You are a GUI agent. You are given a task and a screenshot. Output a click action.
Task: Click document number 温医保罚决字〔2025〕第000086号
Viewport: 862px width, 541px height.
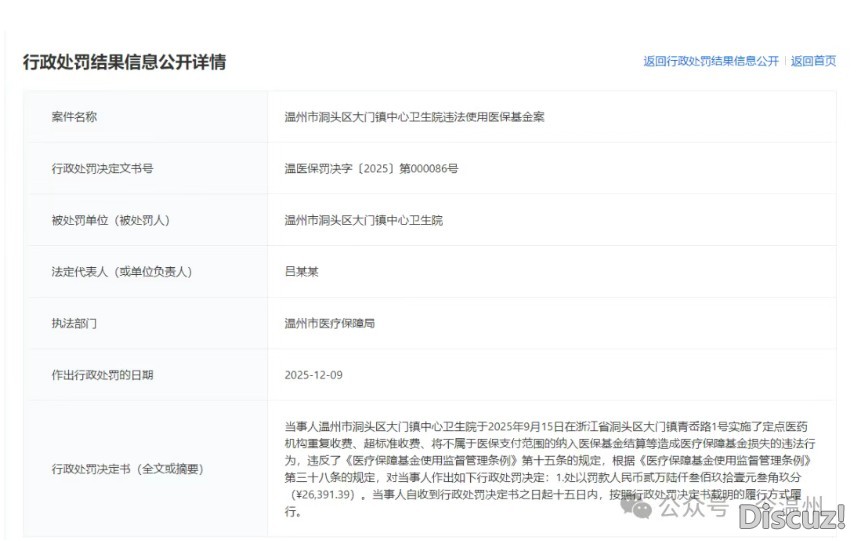[371, 169]
